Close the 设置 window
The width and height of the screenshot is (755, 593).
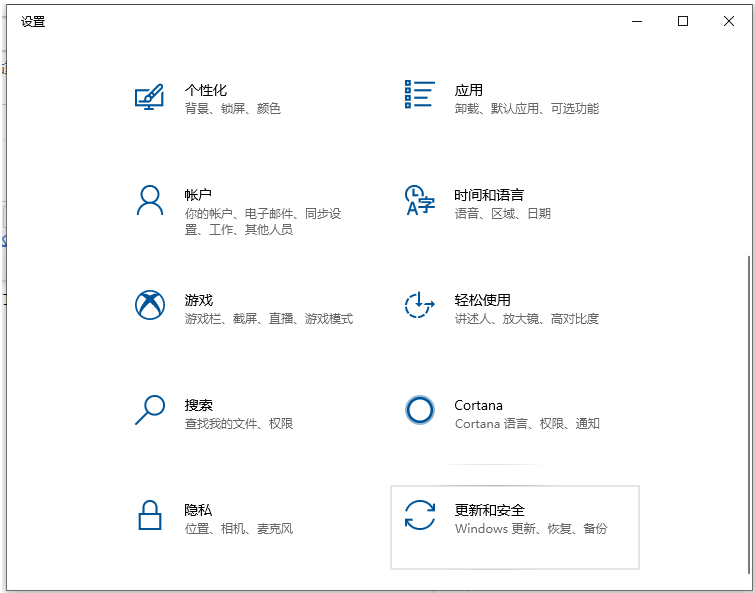point(729,21)
